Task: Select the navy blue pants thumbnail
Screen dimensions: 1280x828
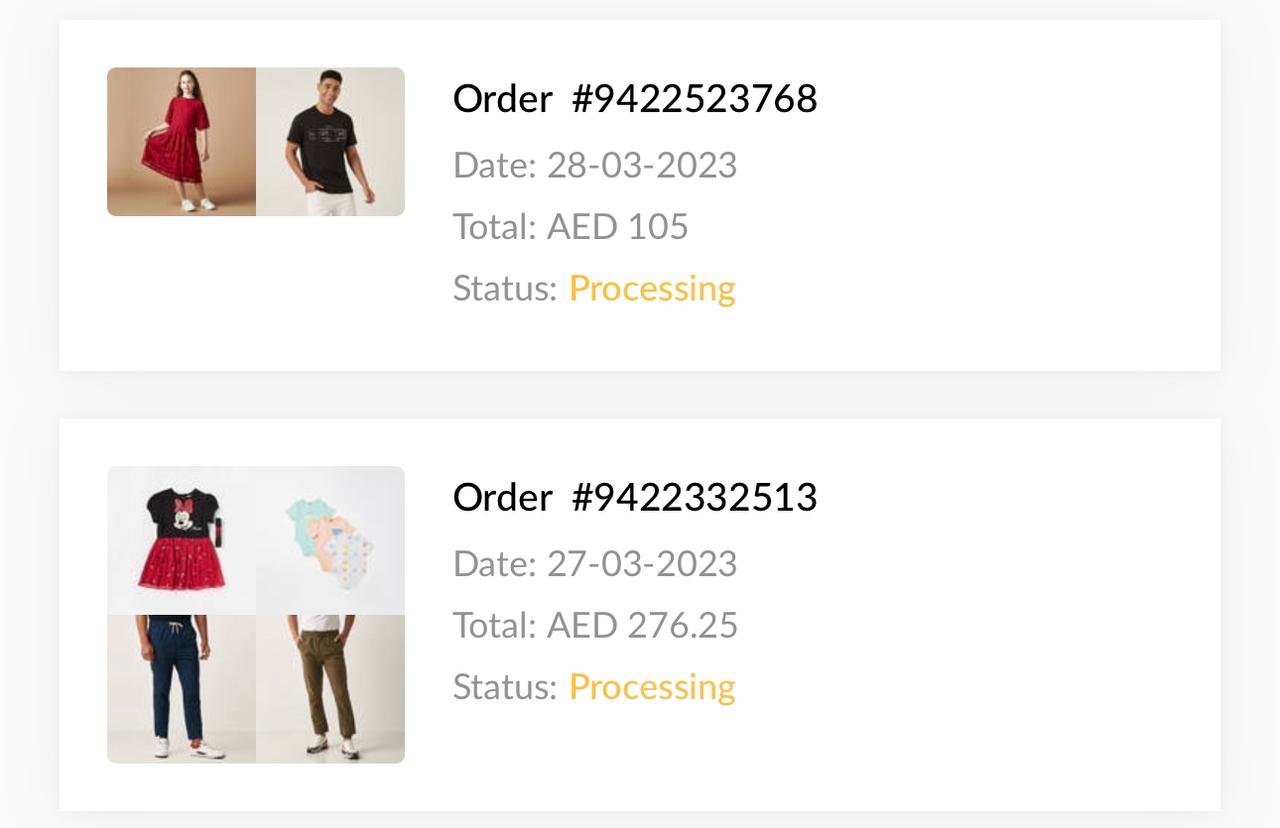Action: coord(181,689)
